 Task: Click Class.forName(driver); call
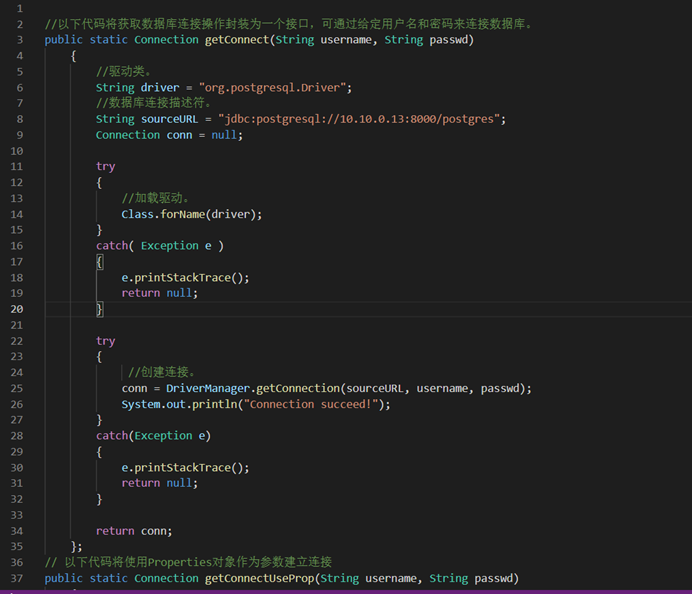click(192, 214)
